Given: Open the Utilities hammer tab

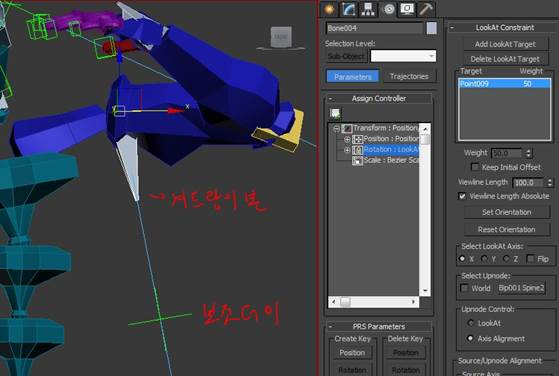Looking at the screenshot, I should [426, 9].
